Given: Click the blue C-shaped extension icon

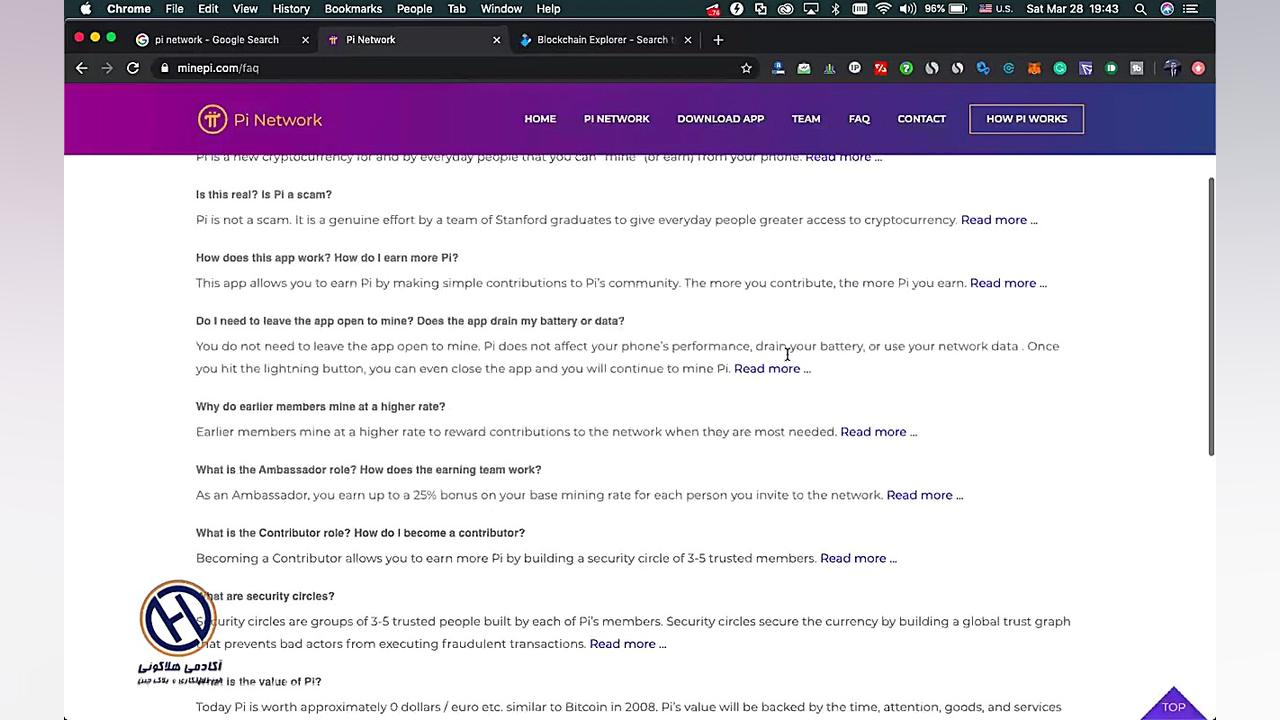Looking at the screenshot, I should (x=1008, y=68).
